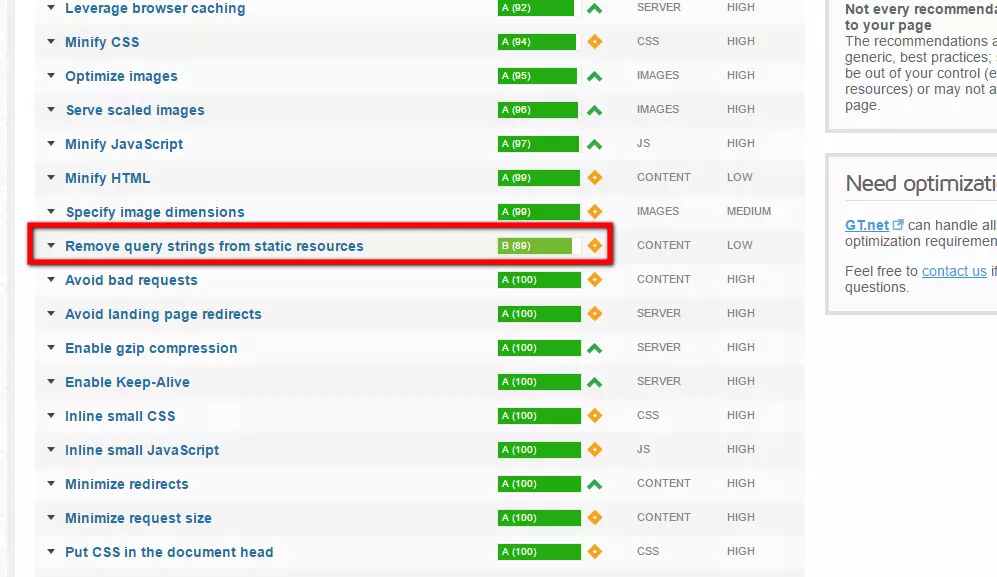
Task: Click the A (100) badge for Minimize request size
Action: pyautogui.click(x=540, y=517)
